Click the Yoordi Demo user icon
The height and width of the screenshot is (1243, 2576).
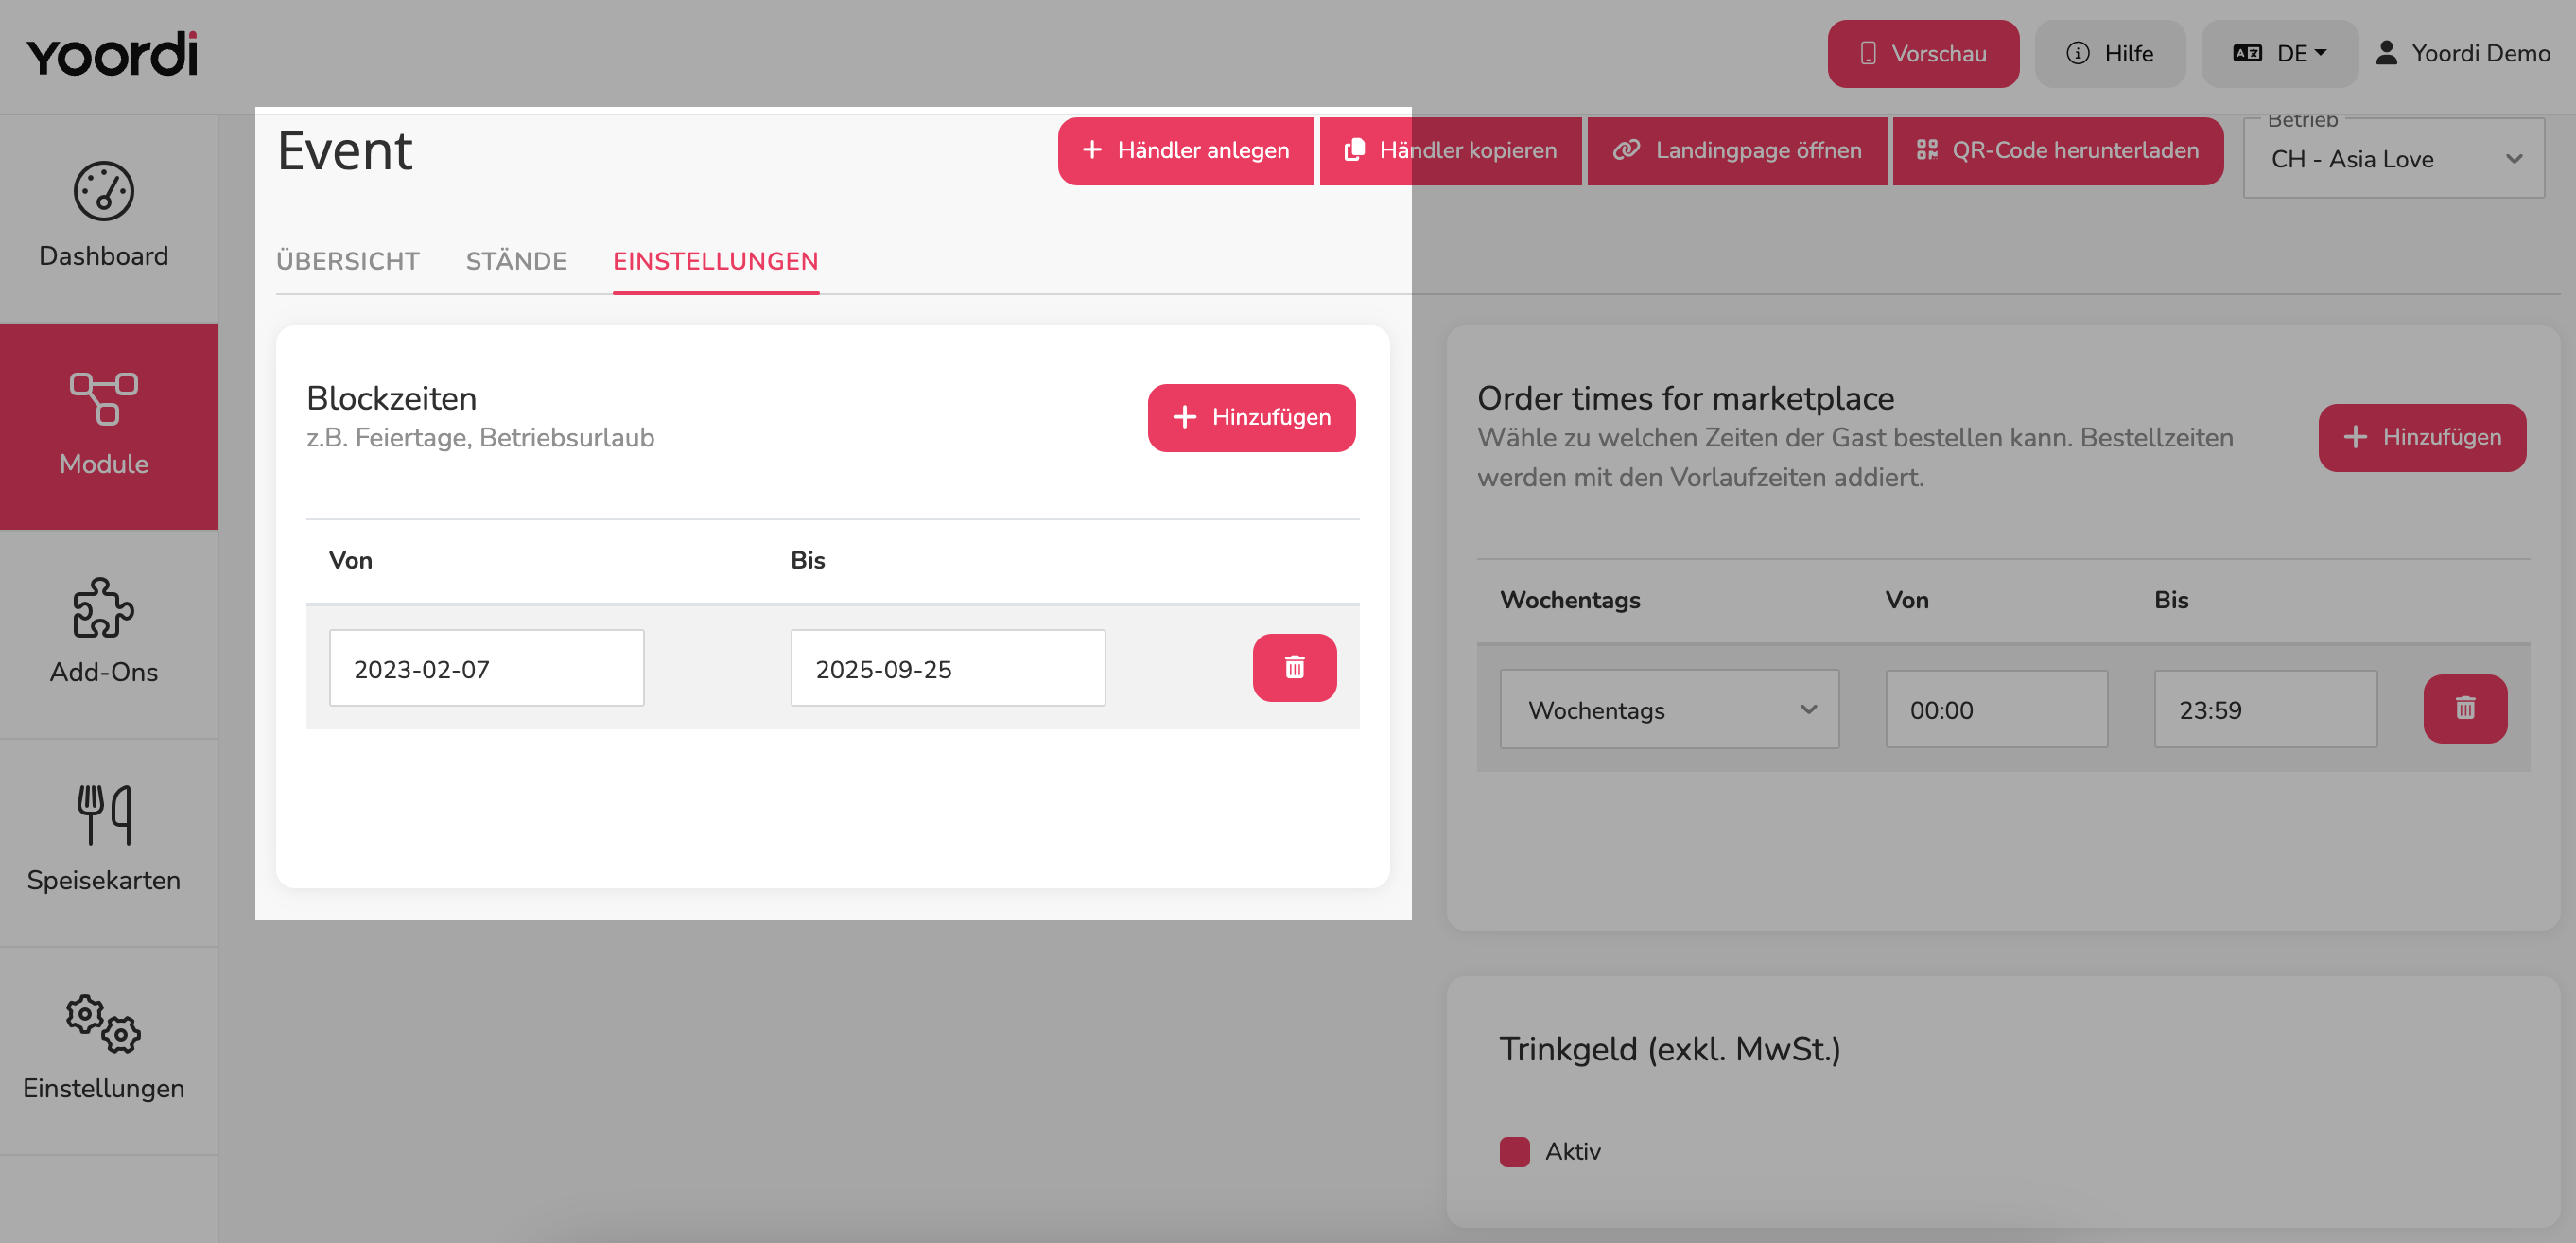pos(2386,53)
